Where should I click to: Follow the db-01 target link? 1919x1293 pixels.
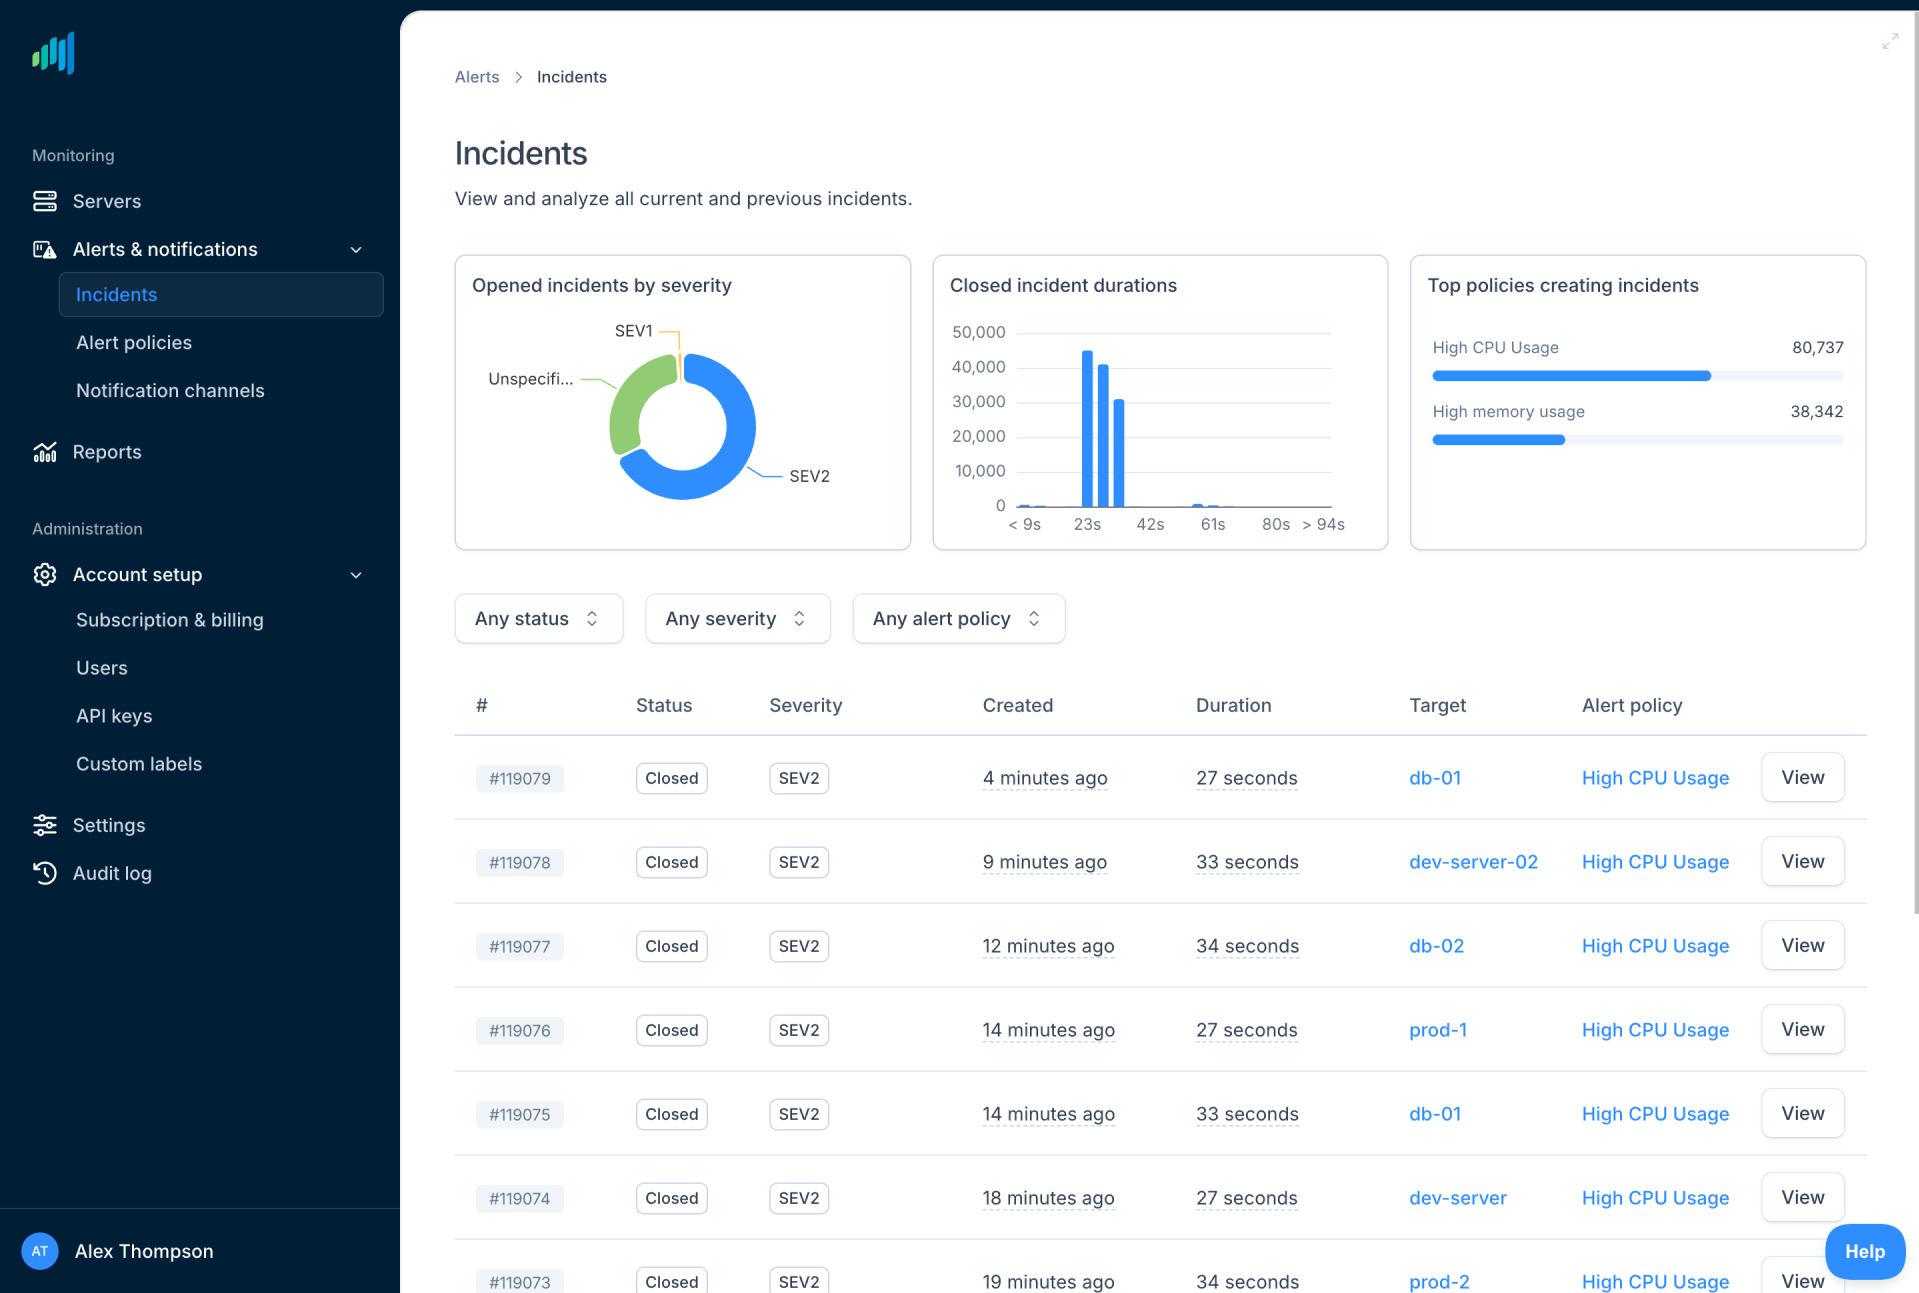coord(1435,777)
